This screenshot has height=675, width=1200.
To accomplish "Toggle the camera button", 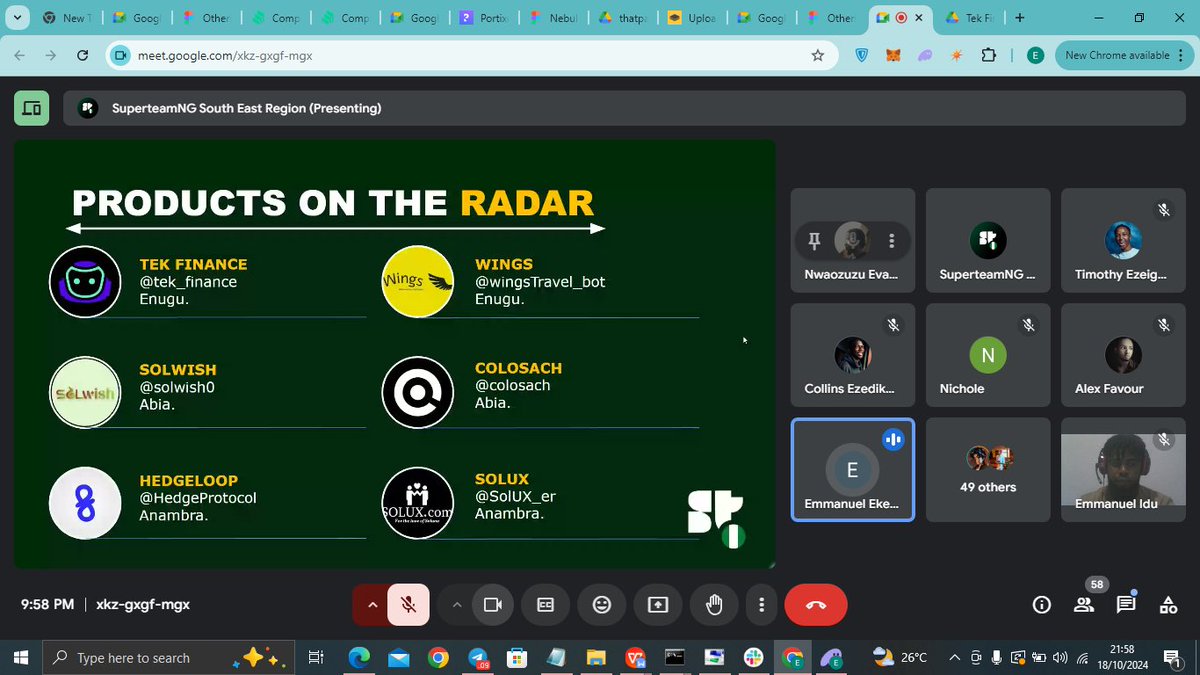I will (x=492, y=604).
